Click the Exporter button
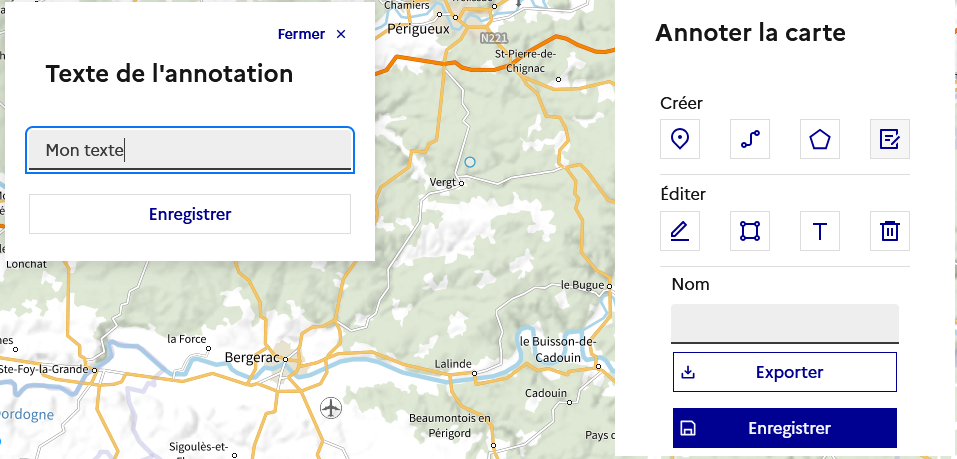The image size is (957, 459). coord(785,372)
